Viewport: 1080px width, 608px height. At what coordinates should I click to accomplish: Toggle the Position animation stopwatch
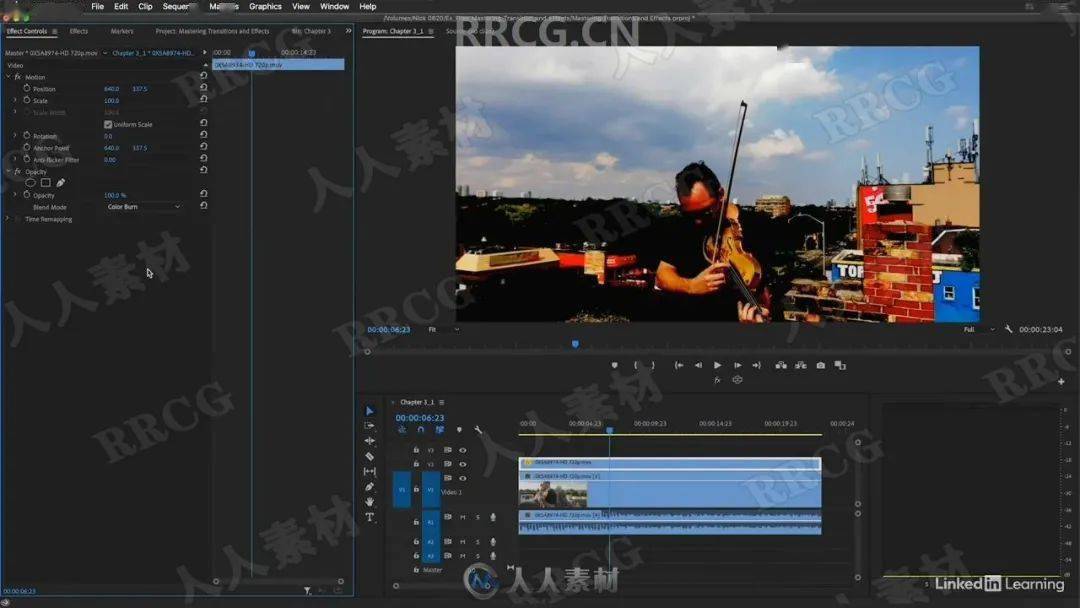[x=26, y=89]
